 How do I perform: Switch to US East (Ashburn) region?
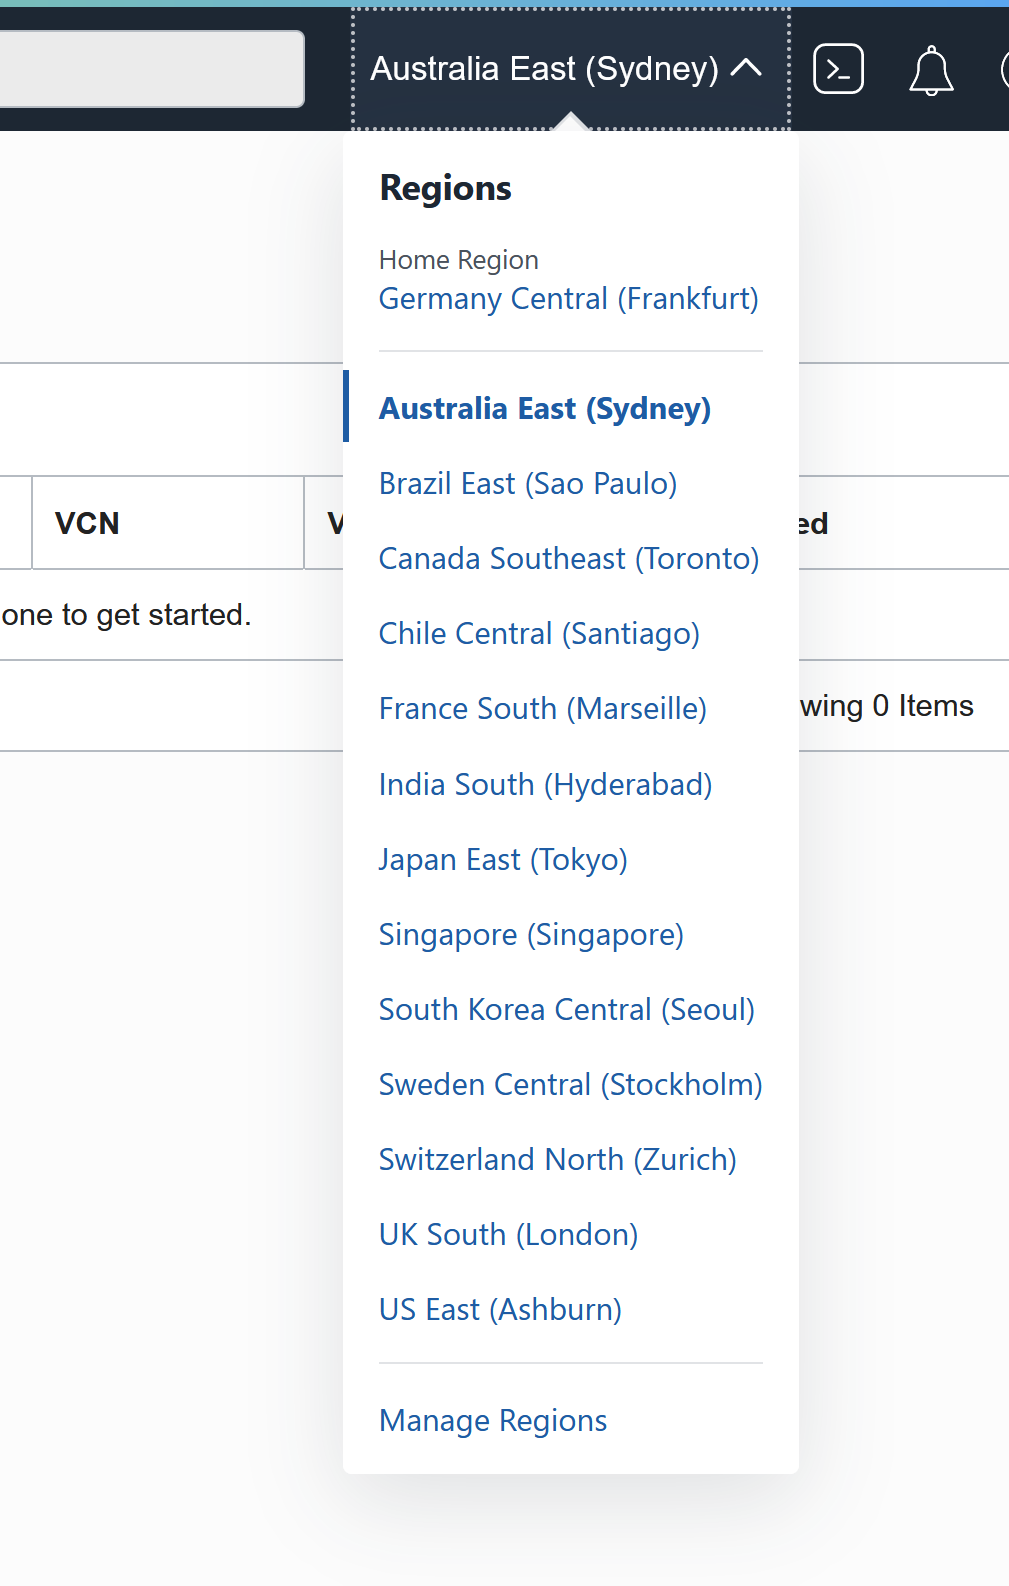click(x=500, y=1310)
